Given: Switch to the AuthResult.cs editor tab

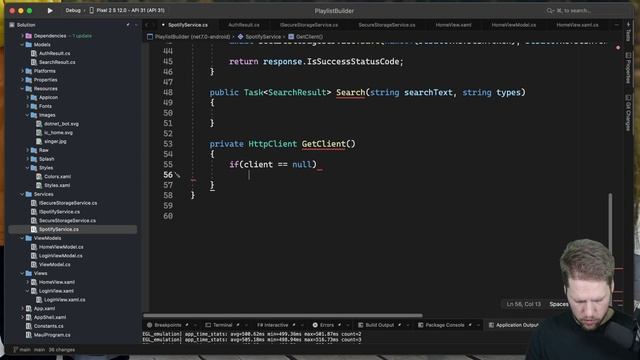Looking at the screenshot, I should tap(244, 25).
